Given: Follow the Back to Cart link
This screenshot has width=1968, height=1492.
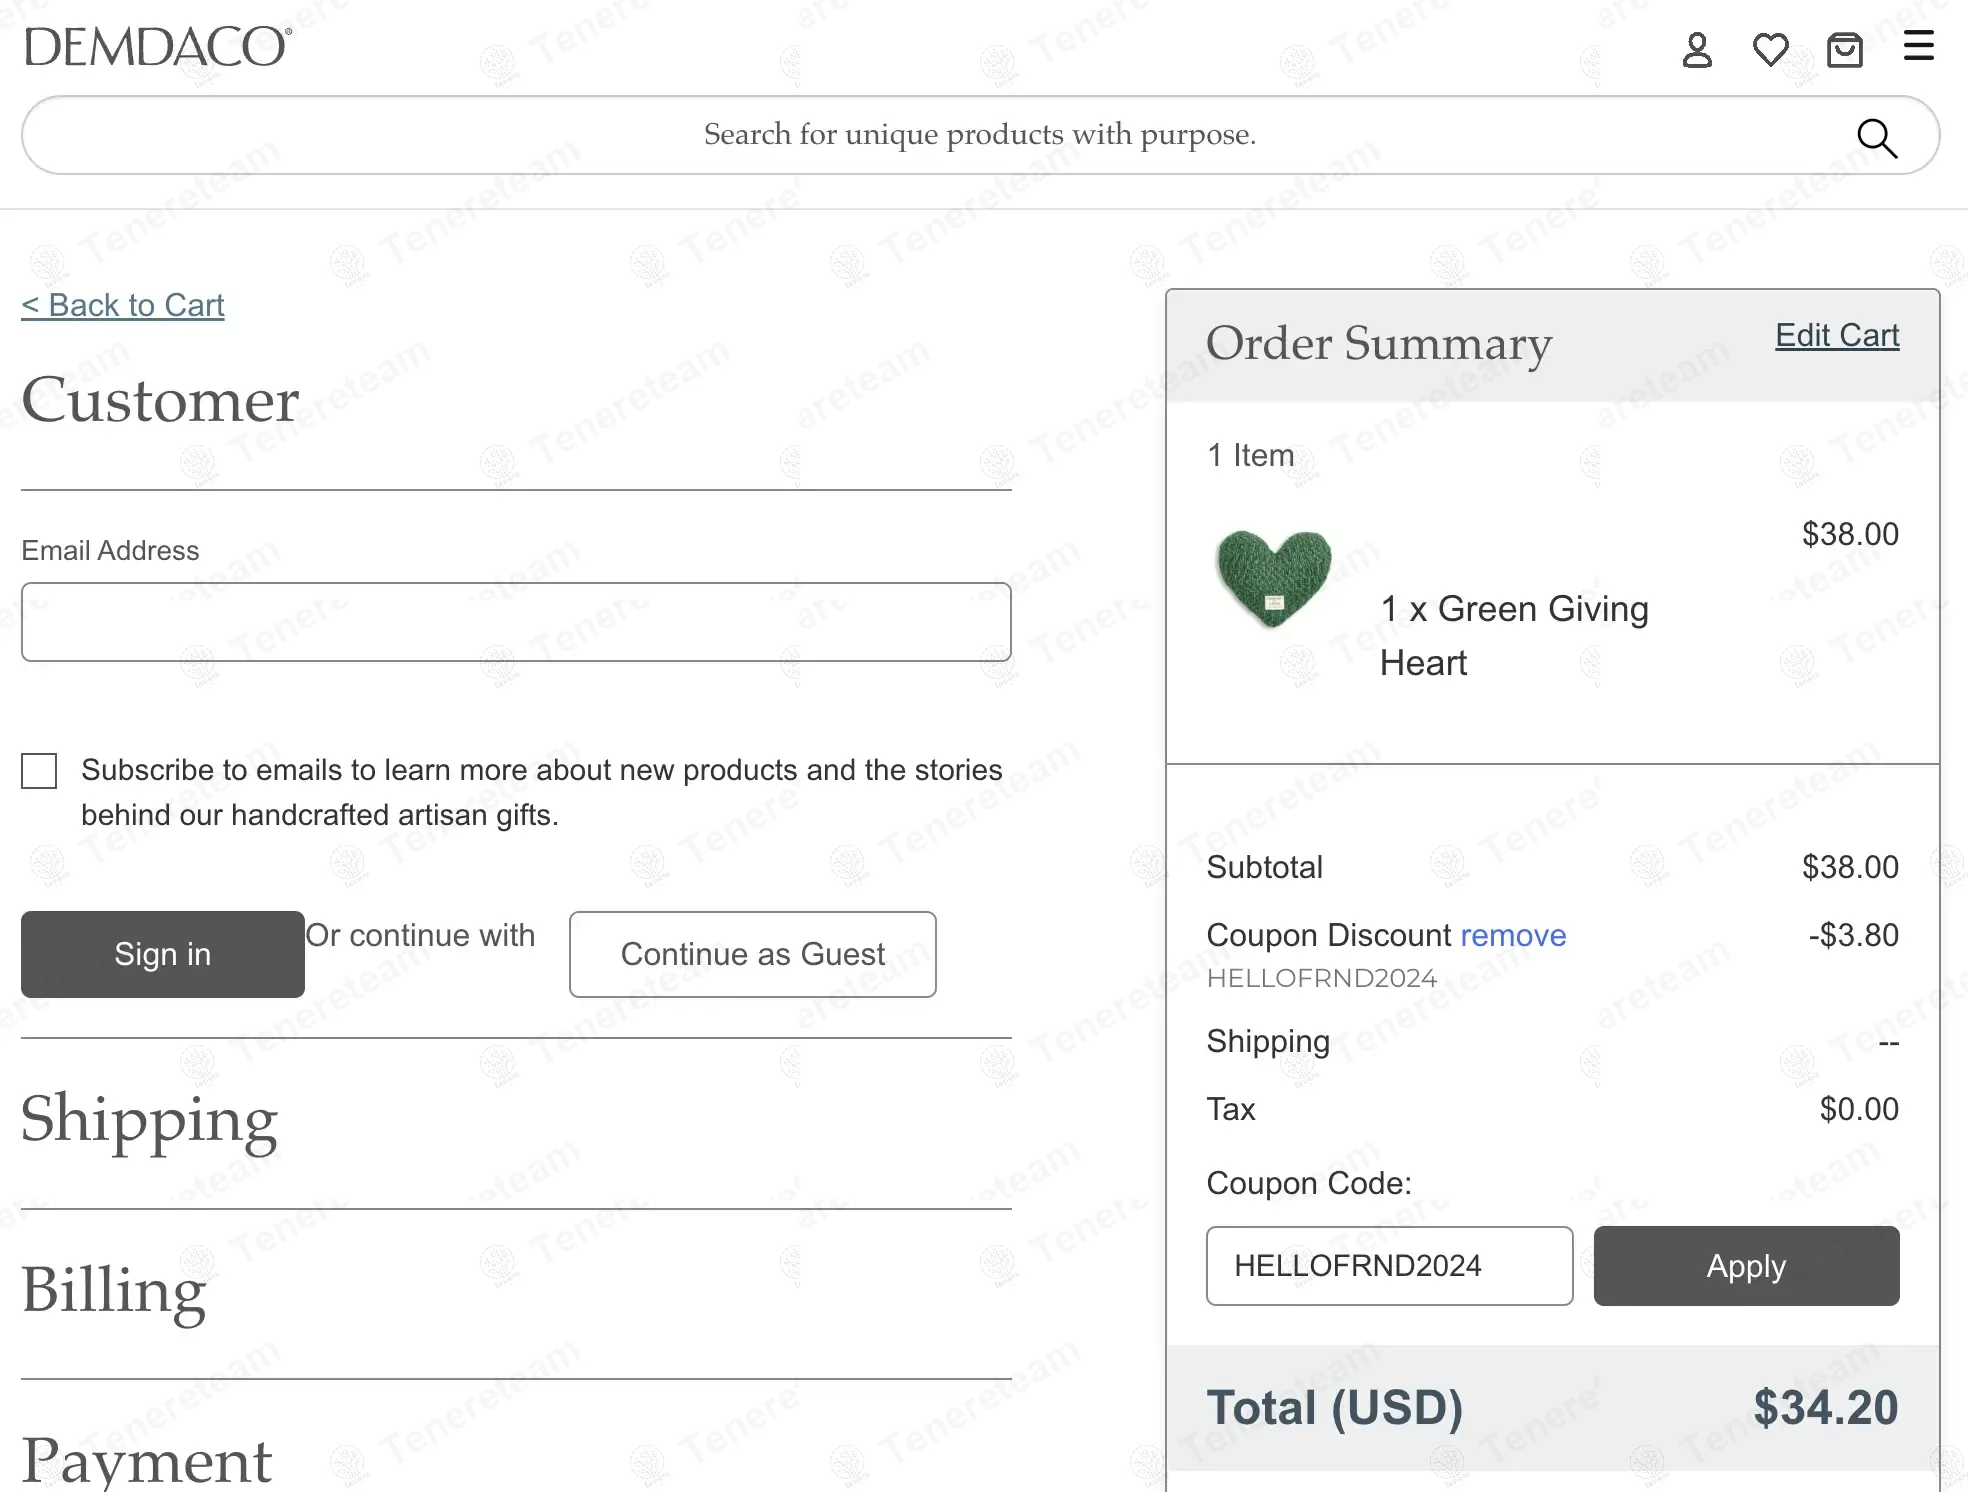Looking at the screenshot, I should (123, 305).
